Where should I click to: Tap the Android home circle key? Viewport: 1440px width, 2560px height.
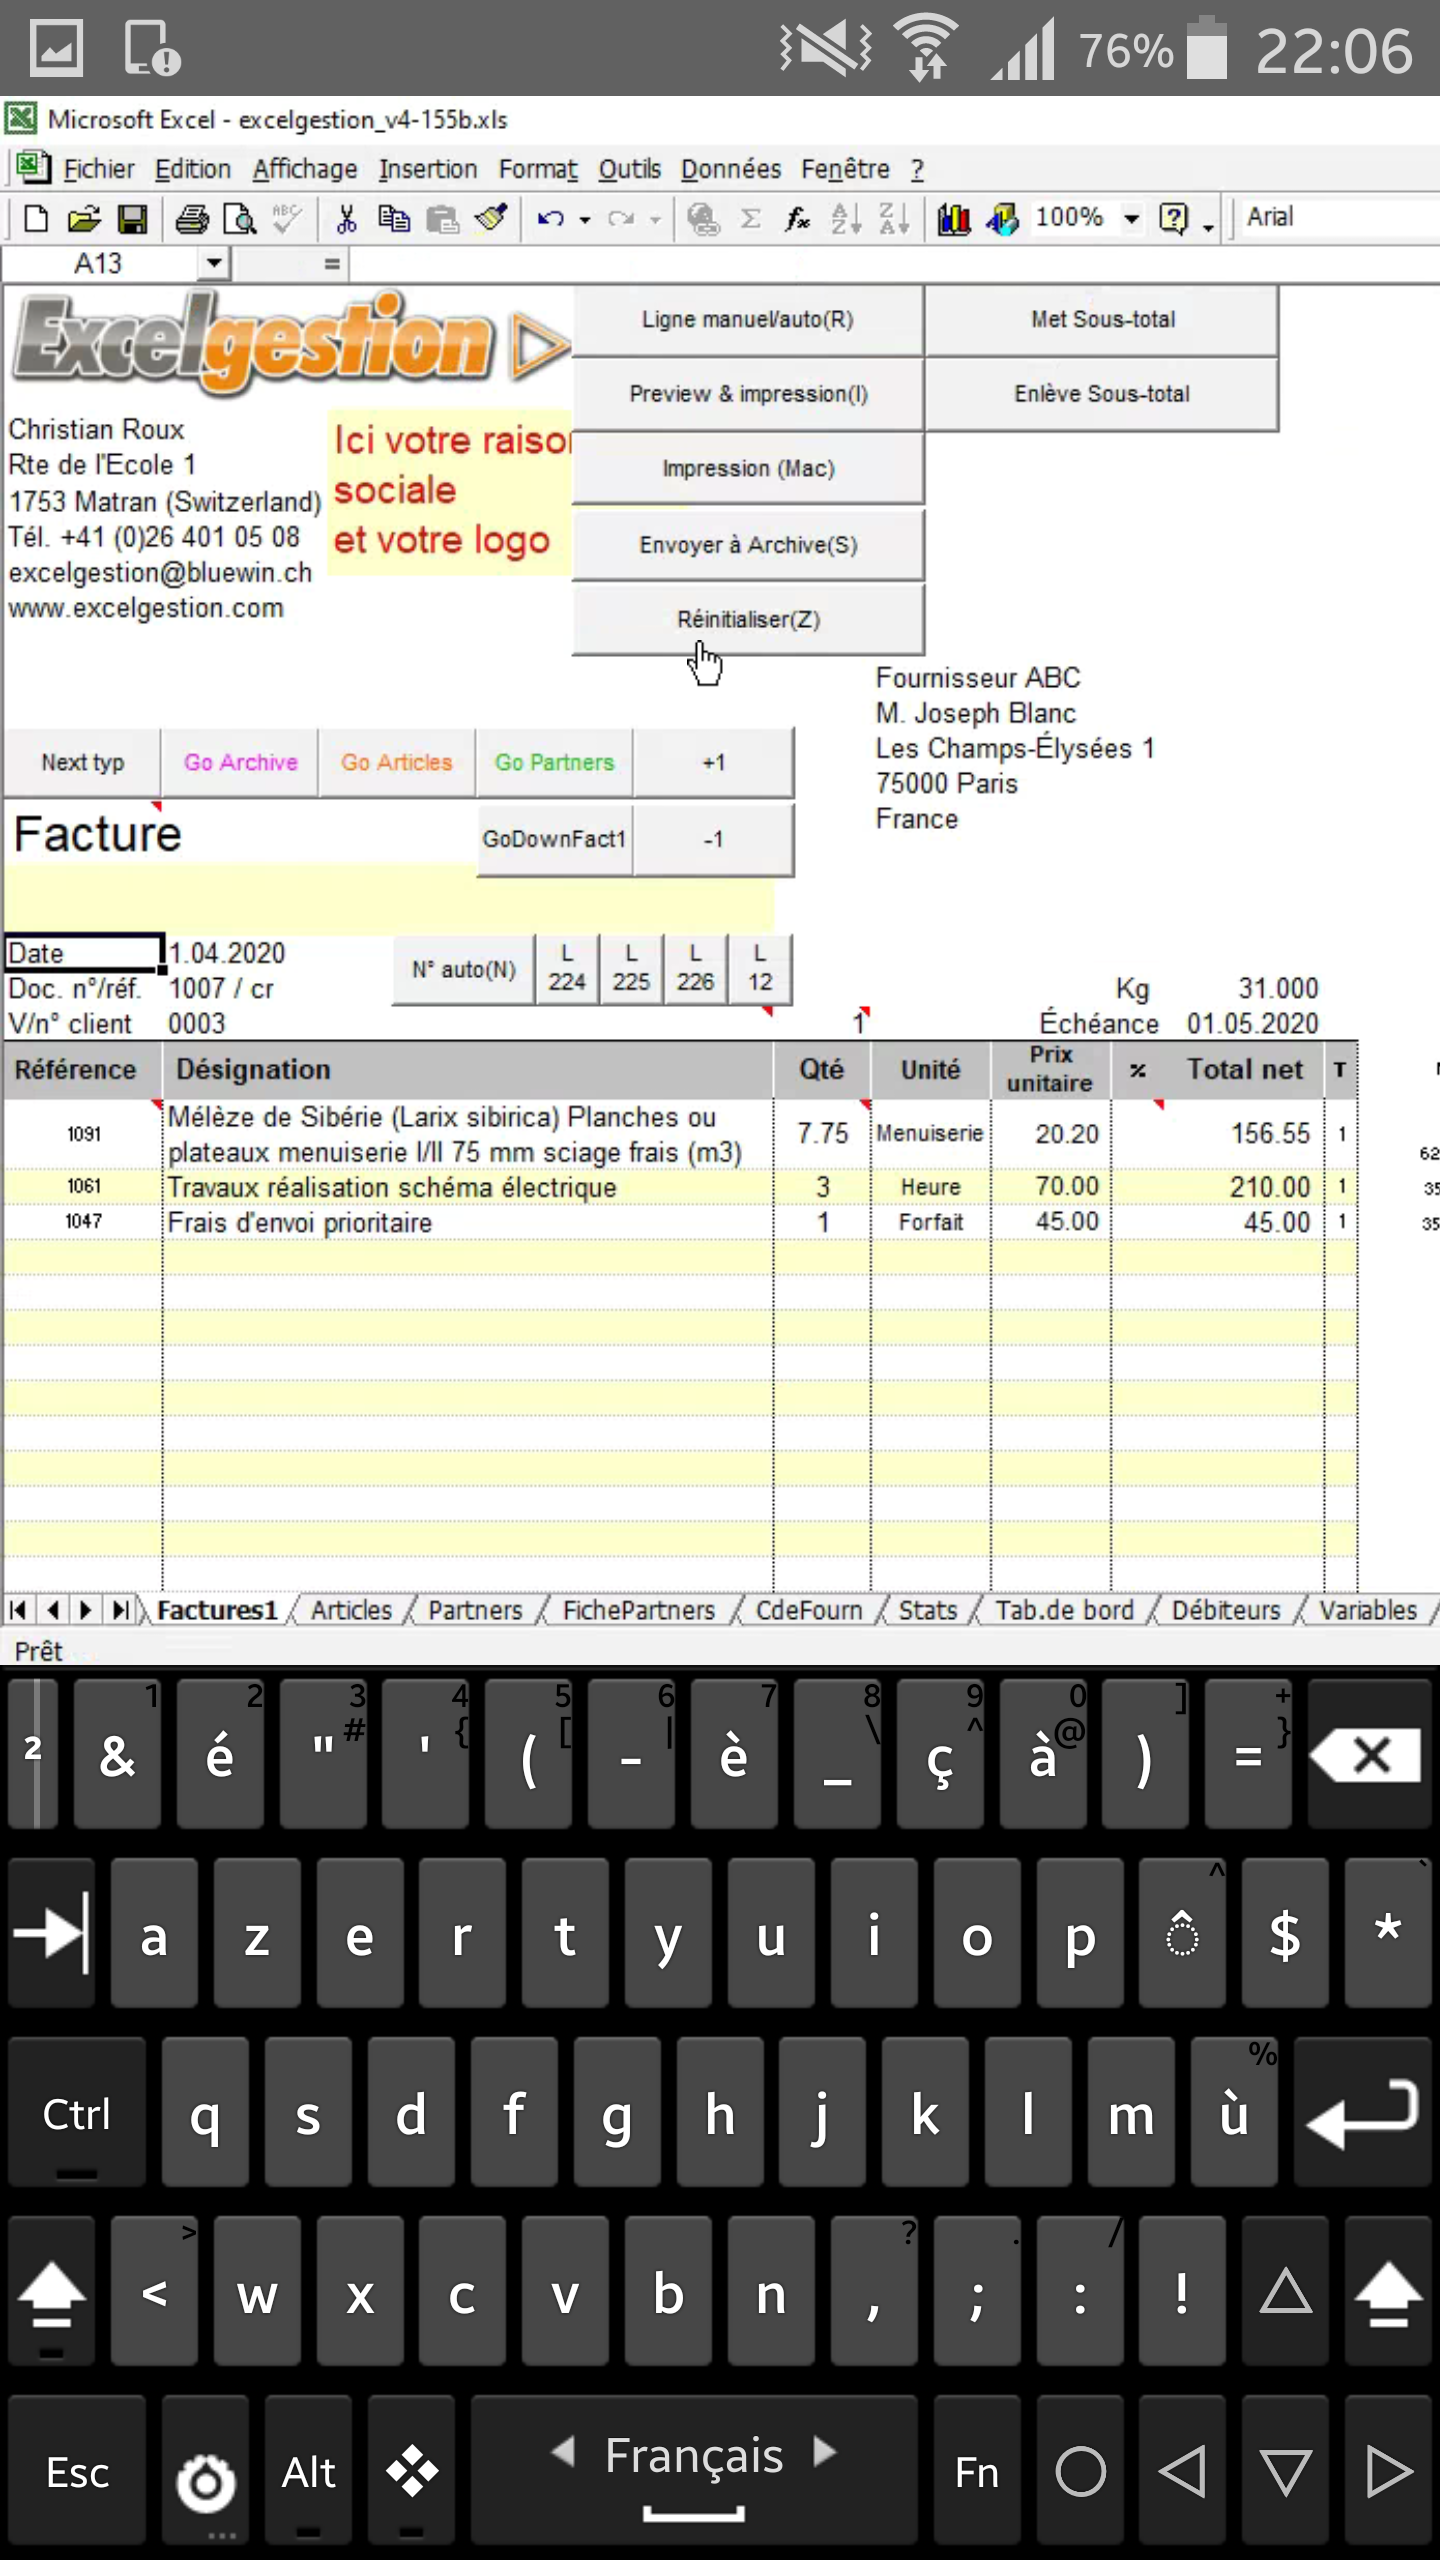1080,2472
